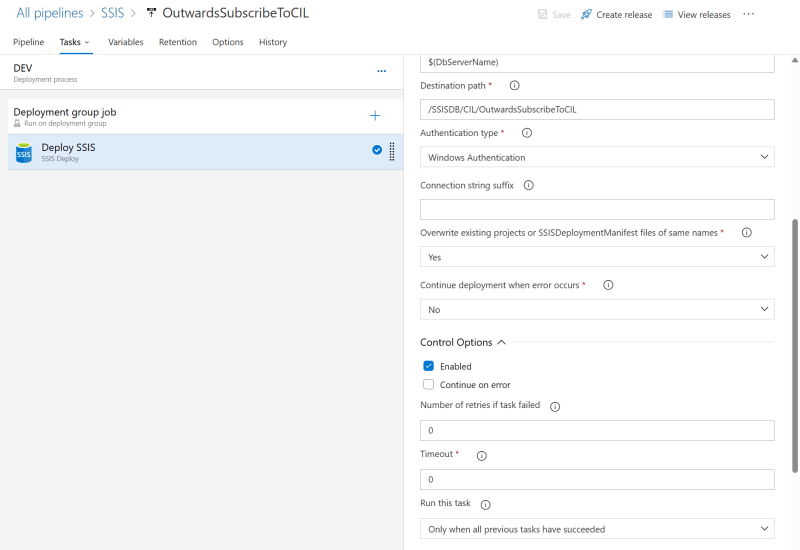
Task: Click Create release
Action: [616, 14]
